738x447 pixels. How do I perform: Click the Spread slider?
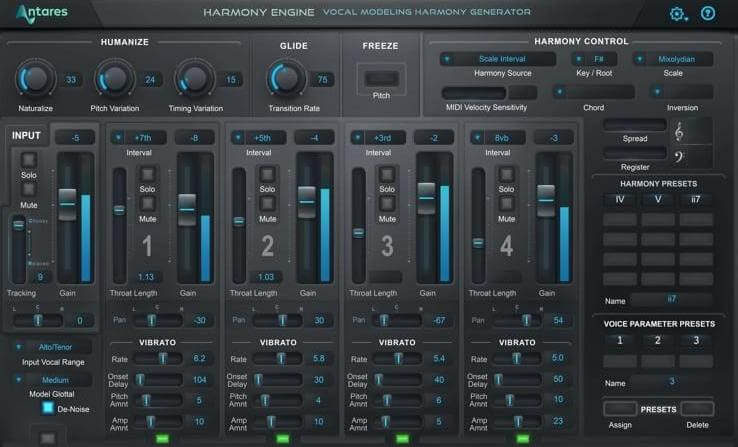(634, 125)
